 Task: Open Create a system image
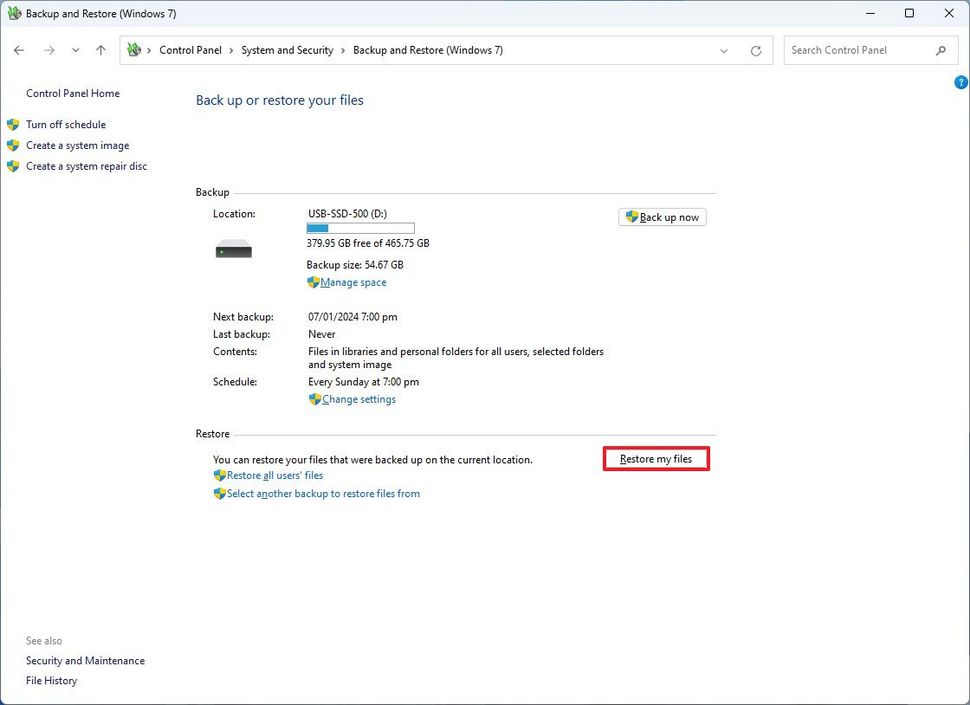tap(77, 145)
